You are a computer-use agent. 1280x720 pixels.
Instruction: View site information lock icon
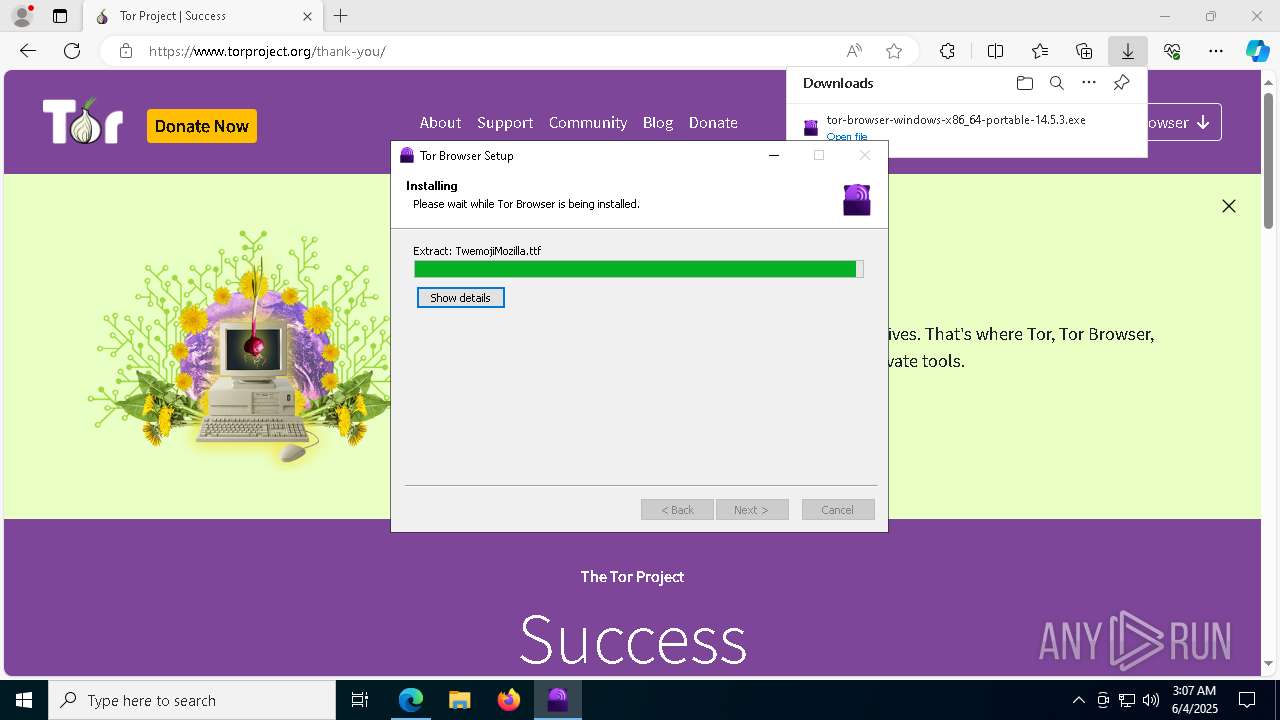pyautogui.click(x=126, y=51)
